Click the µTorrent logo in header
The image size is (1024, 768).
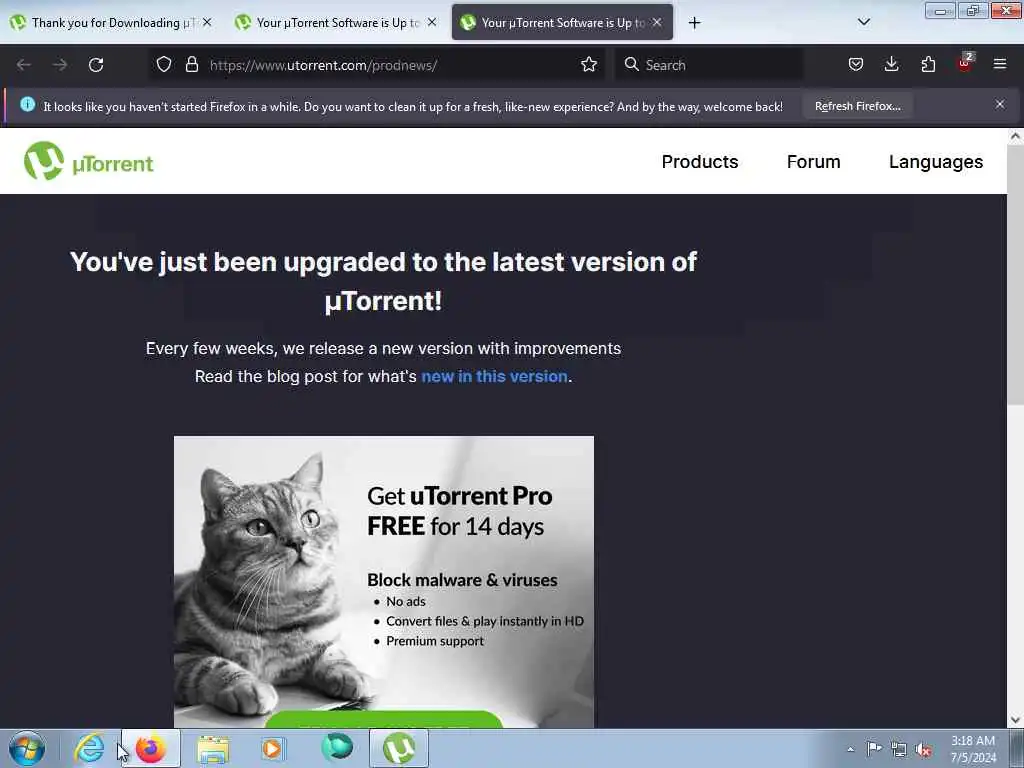[89, 161]
